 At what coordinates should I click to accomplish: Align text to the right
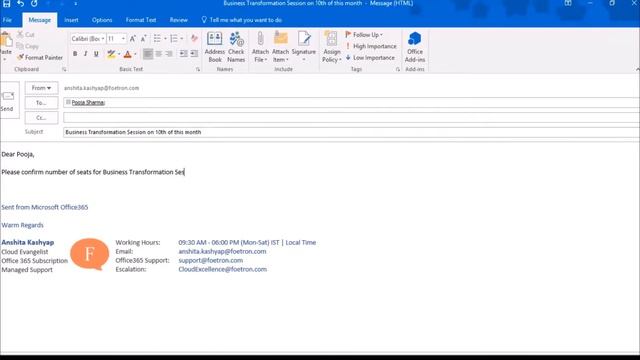coord(169,54)
